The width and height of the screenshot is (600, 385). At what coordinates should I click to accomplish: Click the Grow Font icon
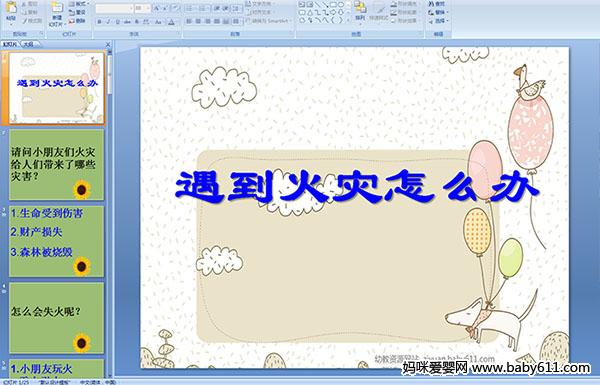(x=157, y=8)
